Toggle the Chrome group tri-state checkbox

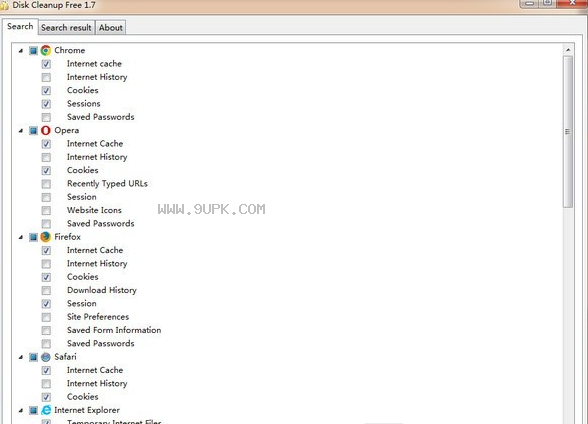[x=33, y=50]
